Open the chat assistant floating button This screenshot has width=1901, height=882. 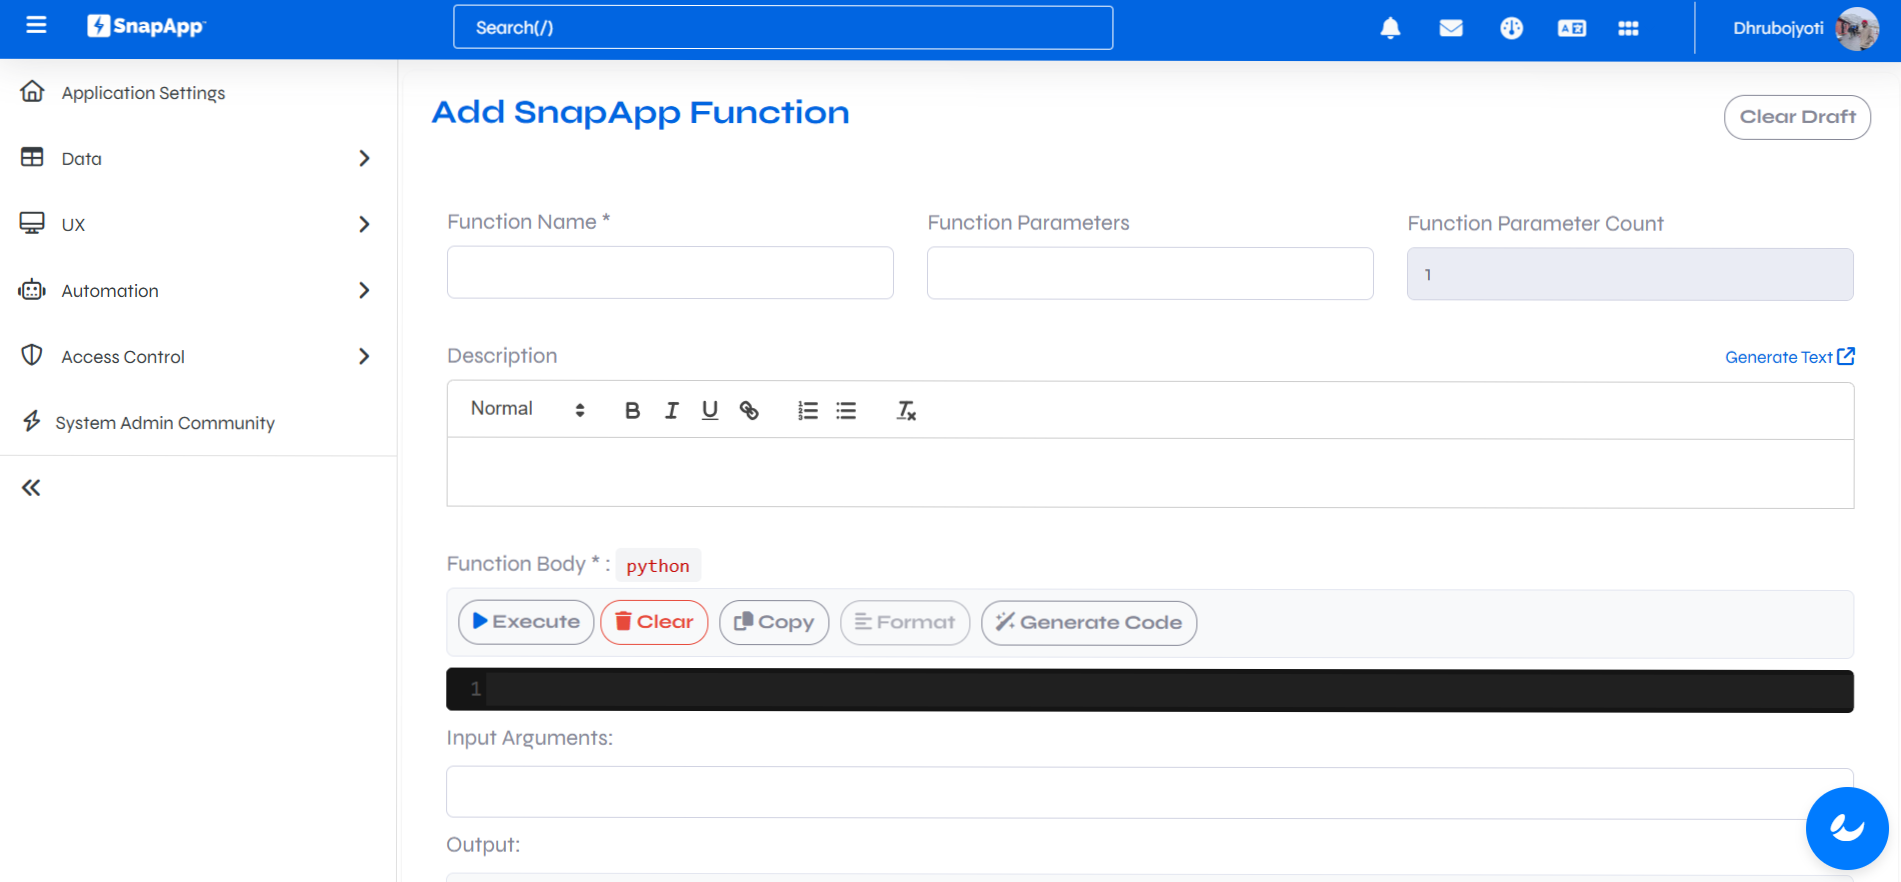point(1847,828)
